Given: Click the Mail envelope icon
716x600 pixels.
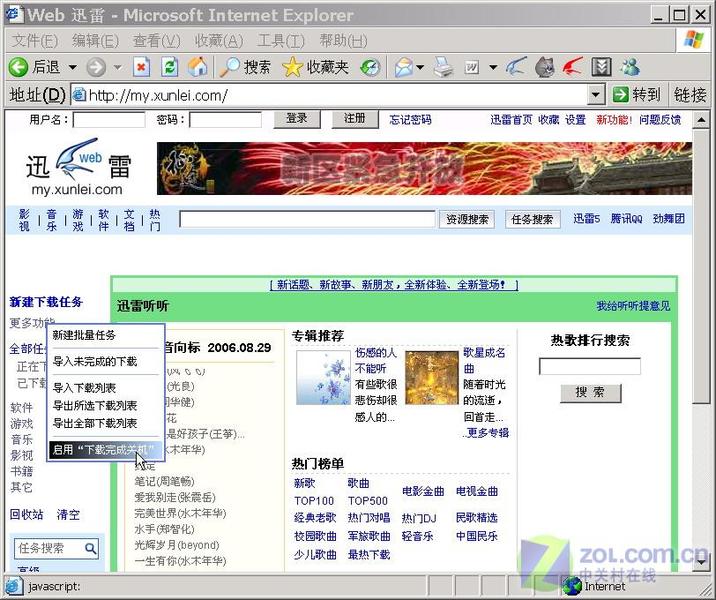Looking at the screenshot, I should pyautogui.click(x=404, y=68).
